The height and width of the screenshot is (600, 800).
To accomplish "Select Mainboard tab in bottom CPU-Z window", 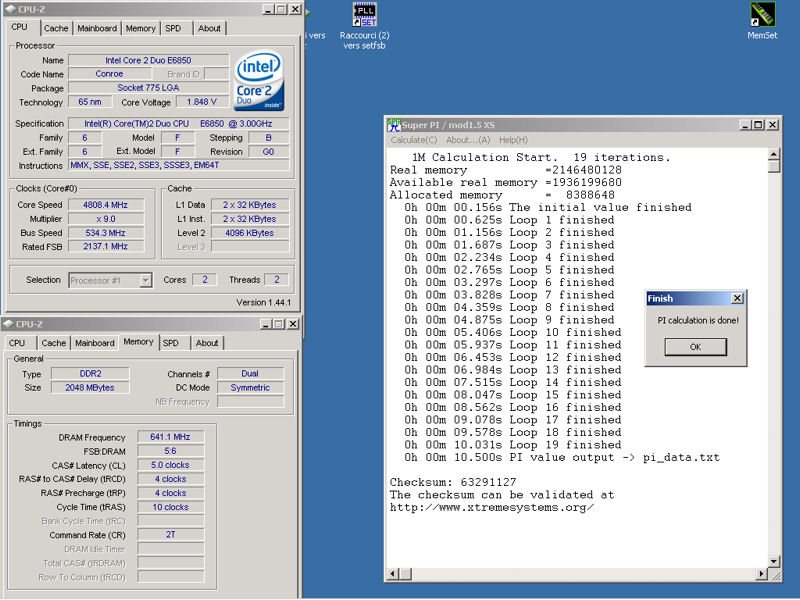I will click(x=95, y=343).
